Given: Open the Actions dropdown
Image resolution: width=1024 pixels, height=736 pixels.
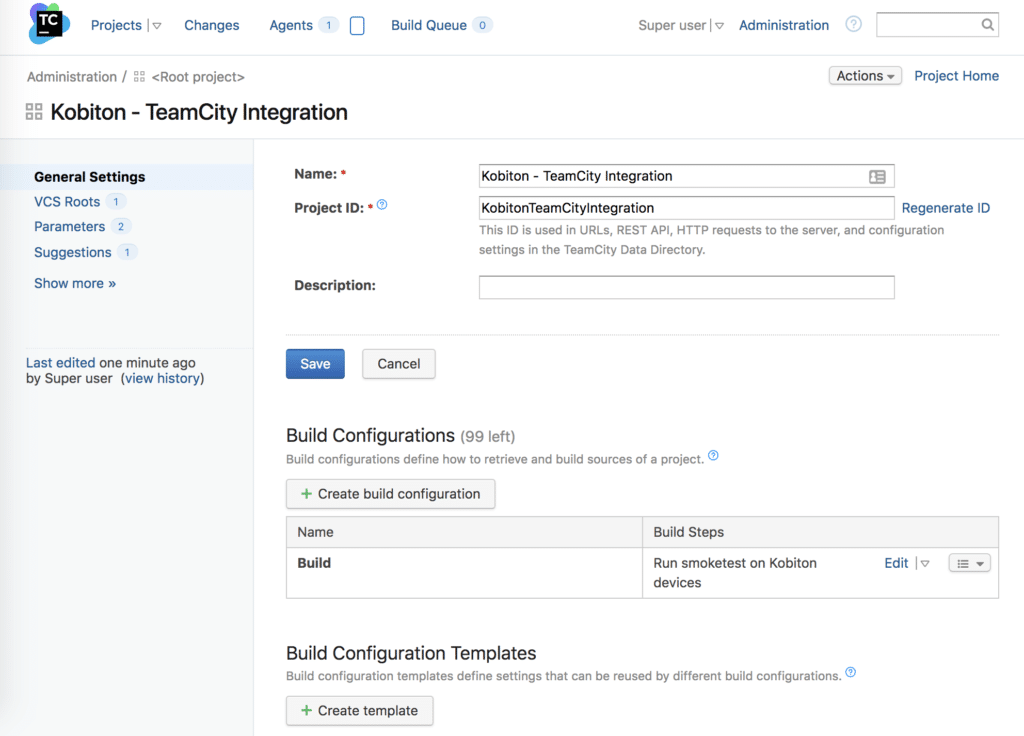Looking at the screenshot, I should [x=865, y=76].
